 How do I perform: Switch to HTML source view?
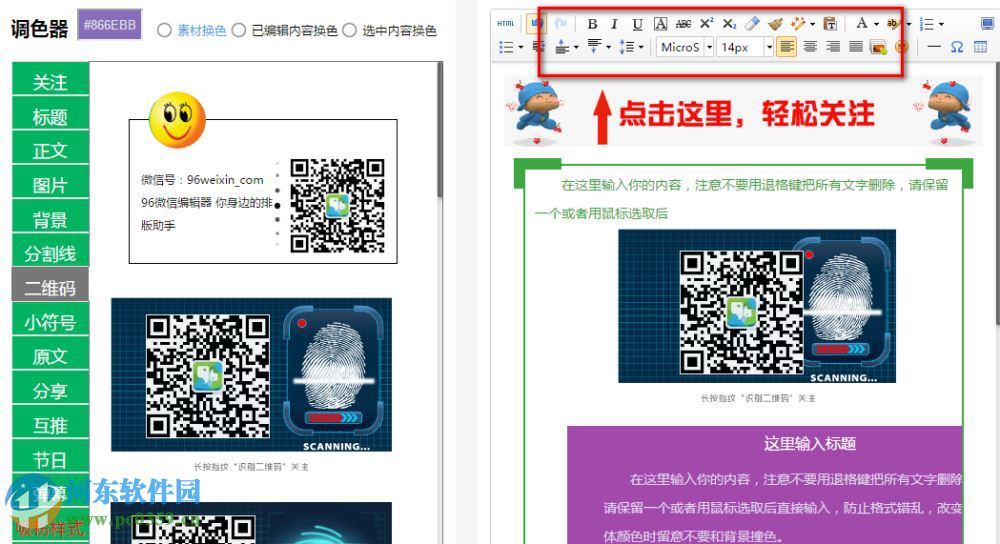pos(506,24)
